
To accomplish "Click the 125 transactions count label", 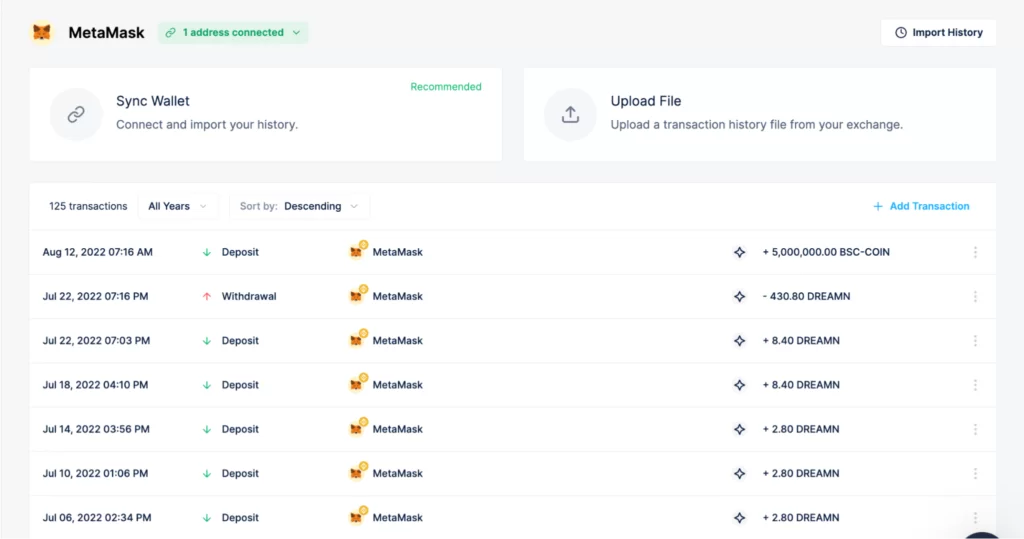I will pyautogui.click(x=88, y=206).
